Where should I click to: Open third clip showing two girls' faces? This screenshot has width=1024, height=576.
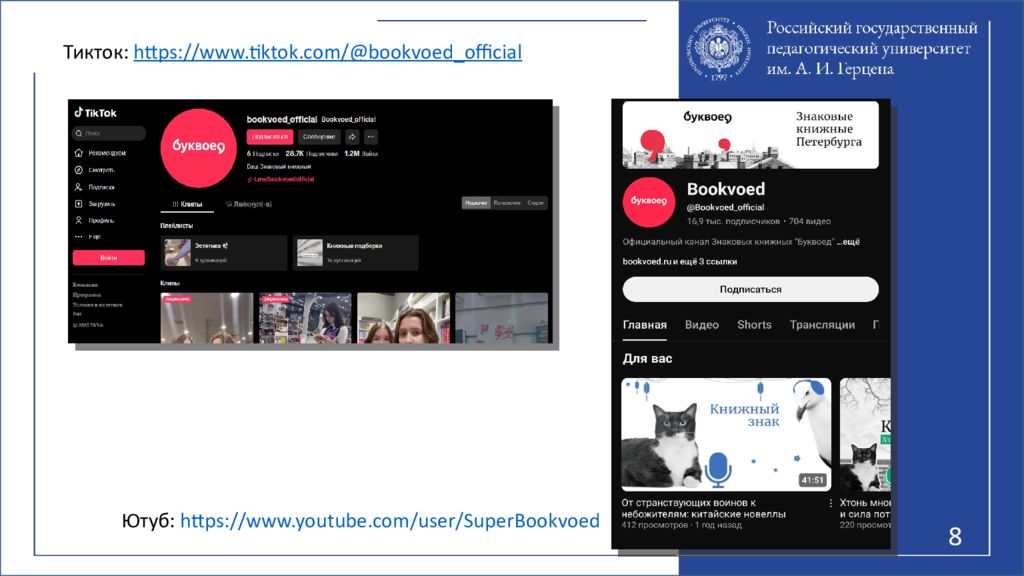coord(404,318)
